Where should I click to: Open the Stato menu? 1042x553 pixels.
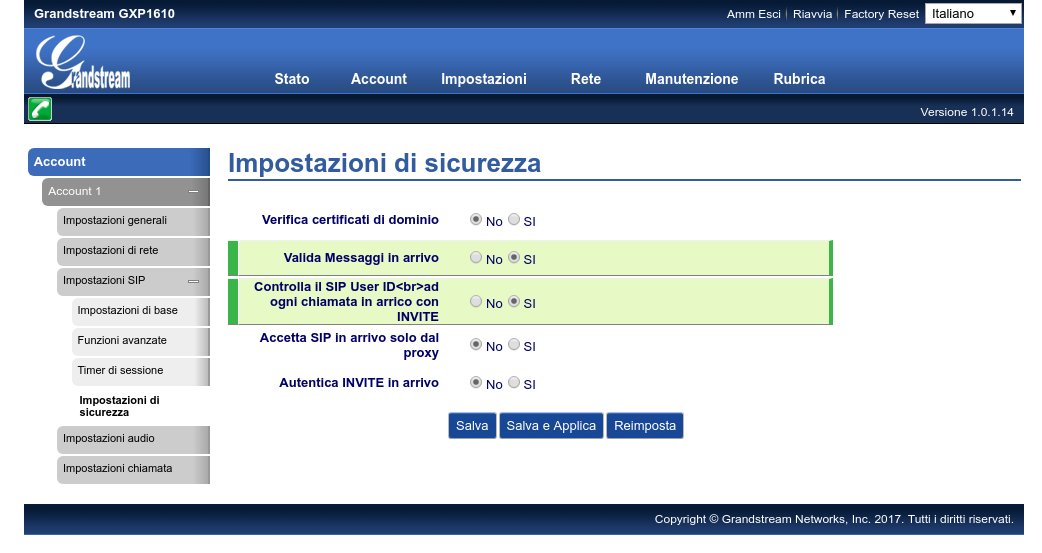point(292,78)
